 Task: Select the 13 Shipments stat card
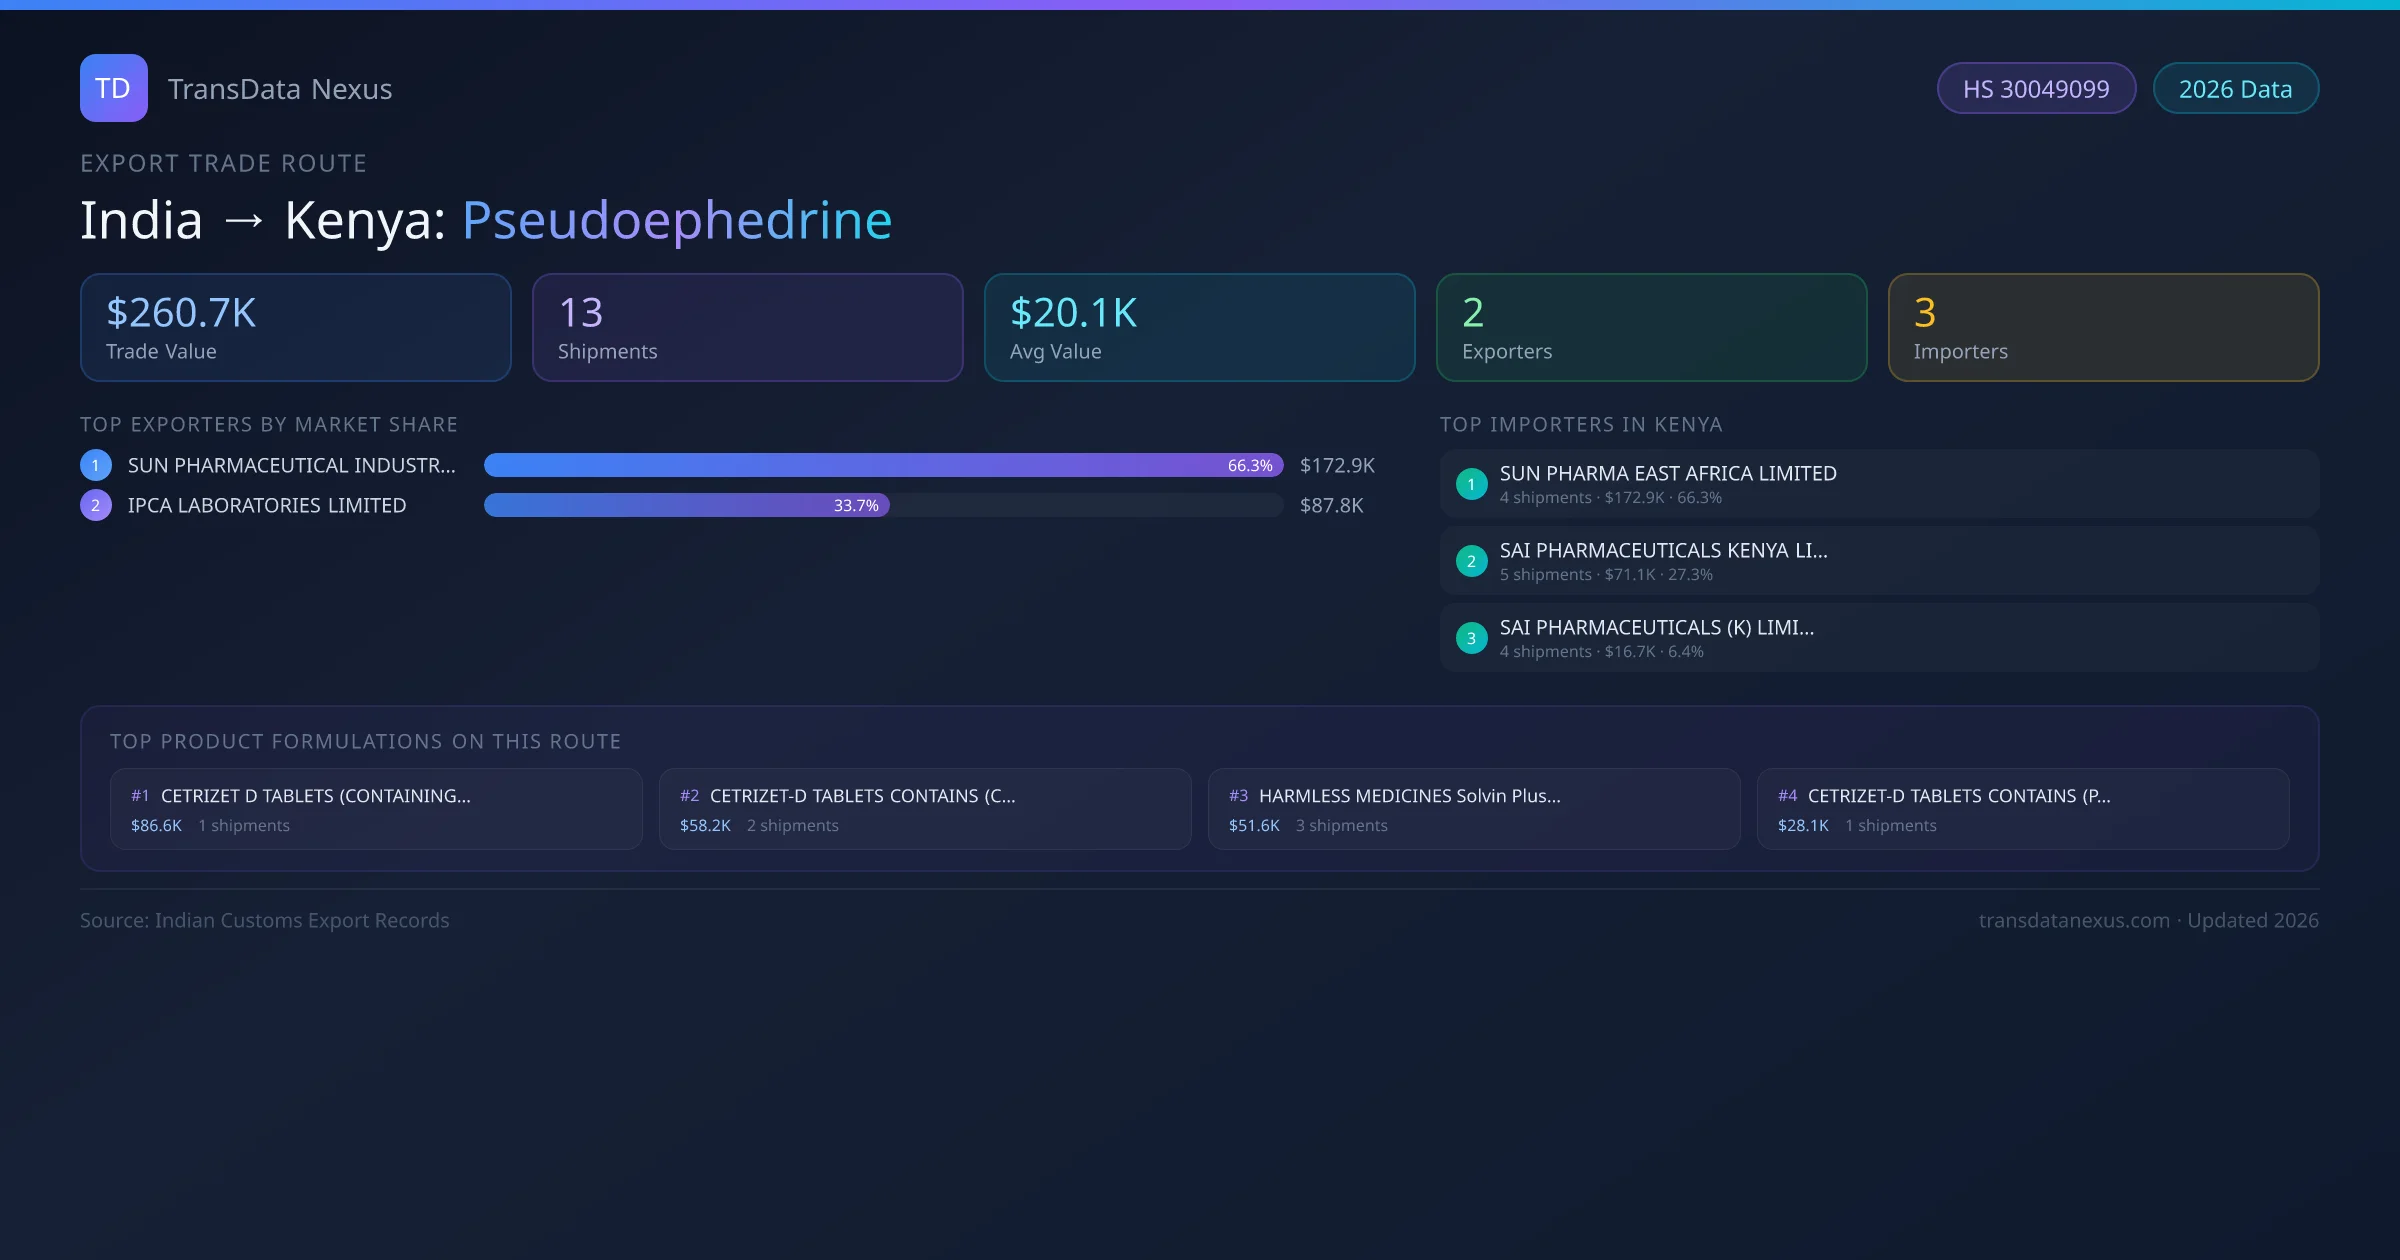[x=747, y=328]
